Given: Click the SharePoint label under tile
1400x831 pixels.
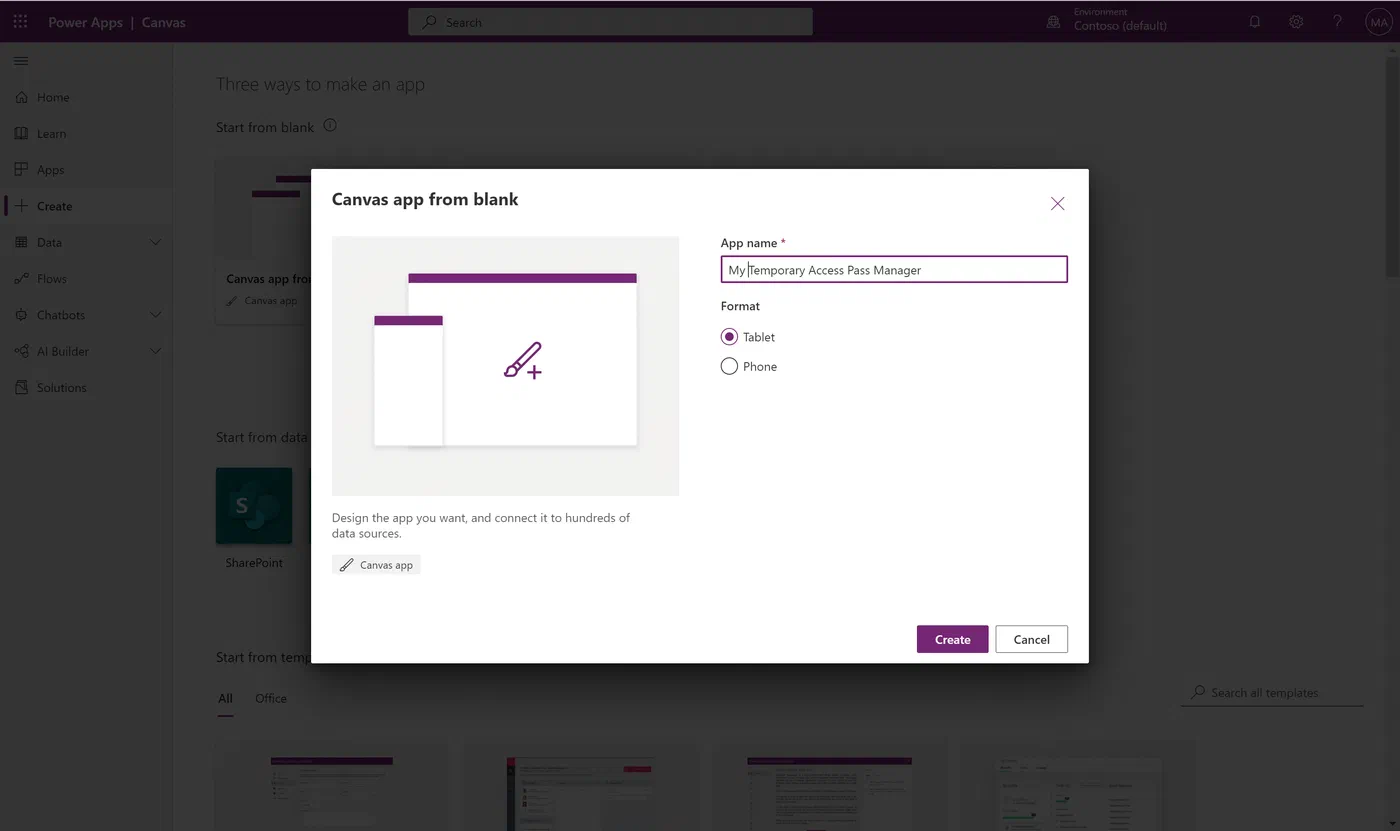Looking at the screenshot, I should [x=254, y=563].
